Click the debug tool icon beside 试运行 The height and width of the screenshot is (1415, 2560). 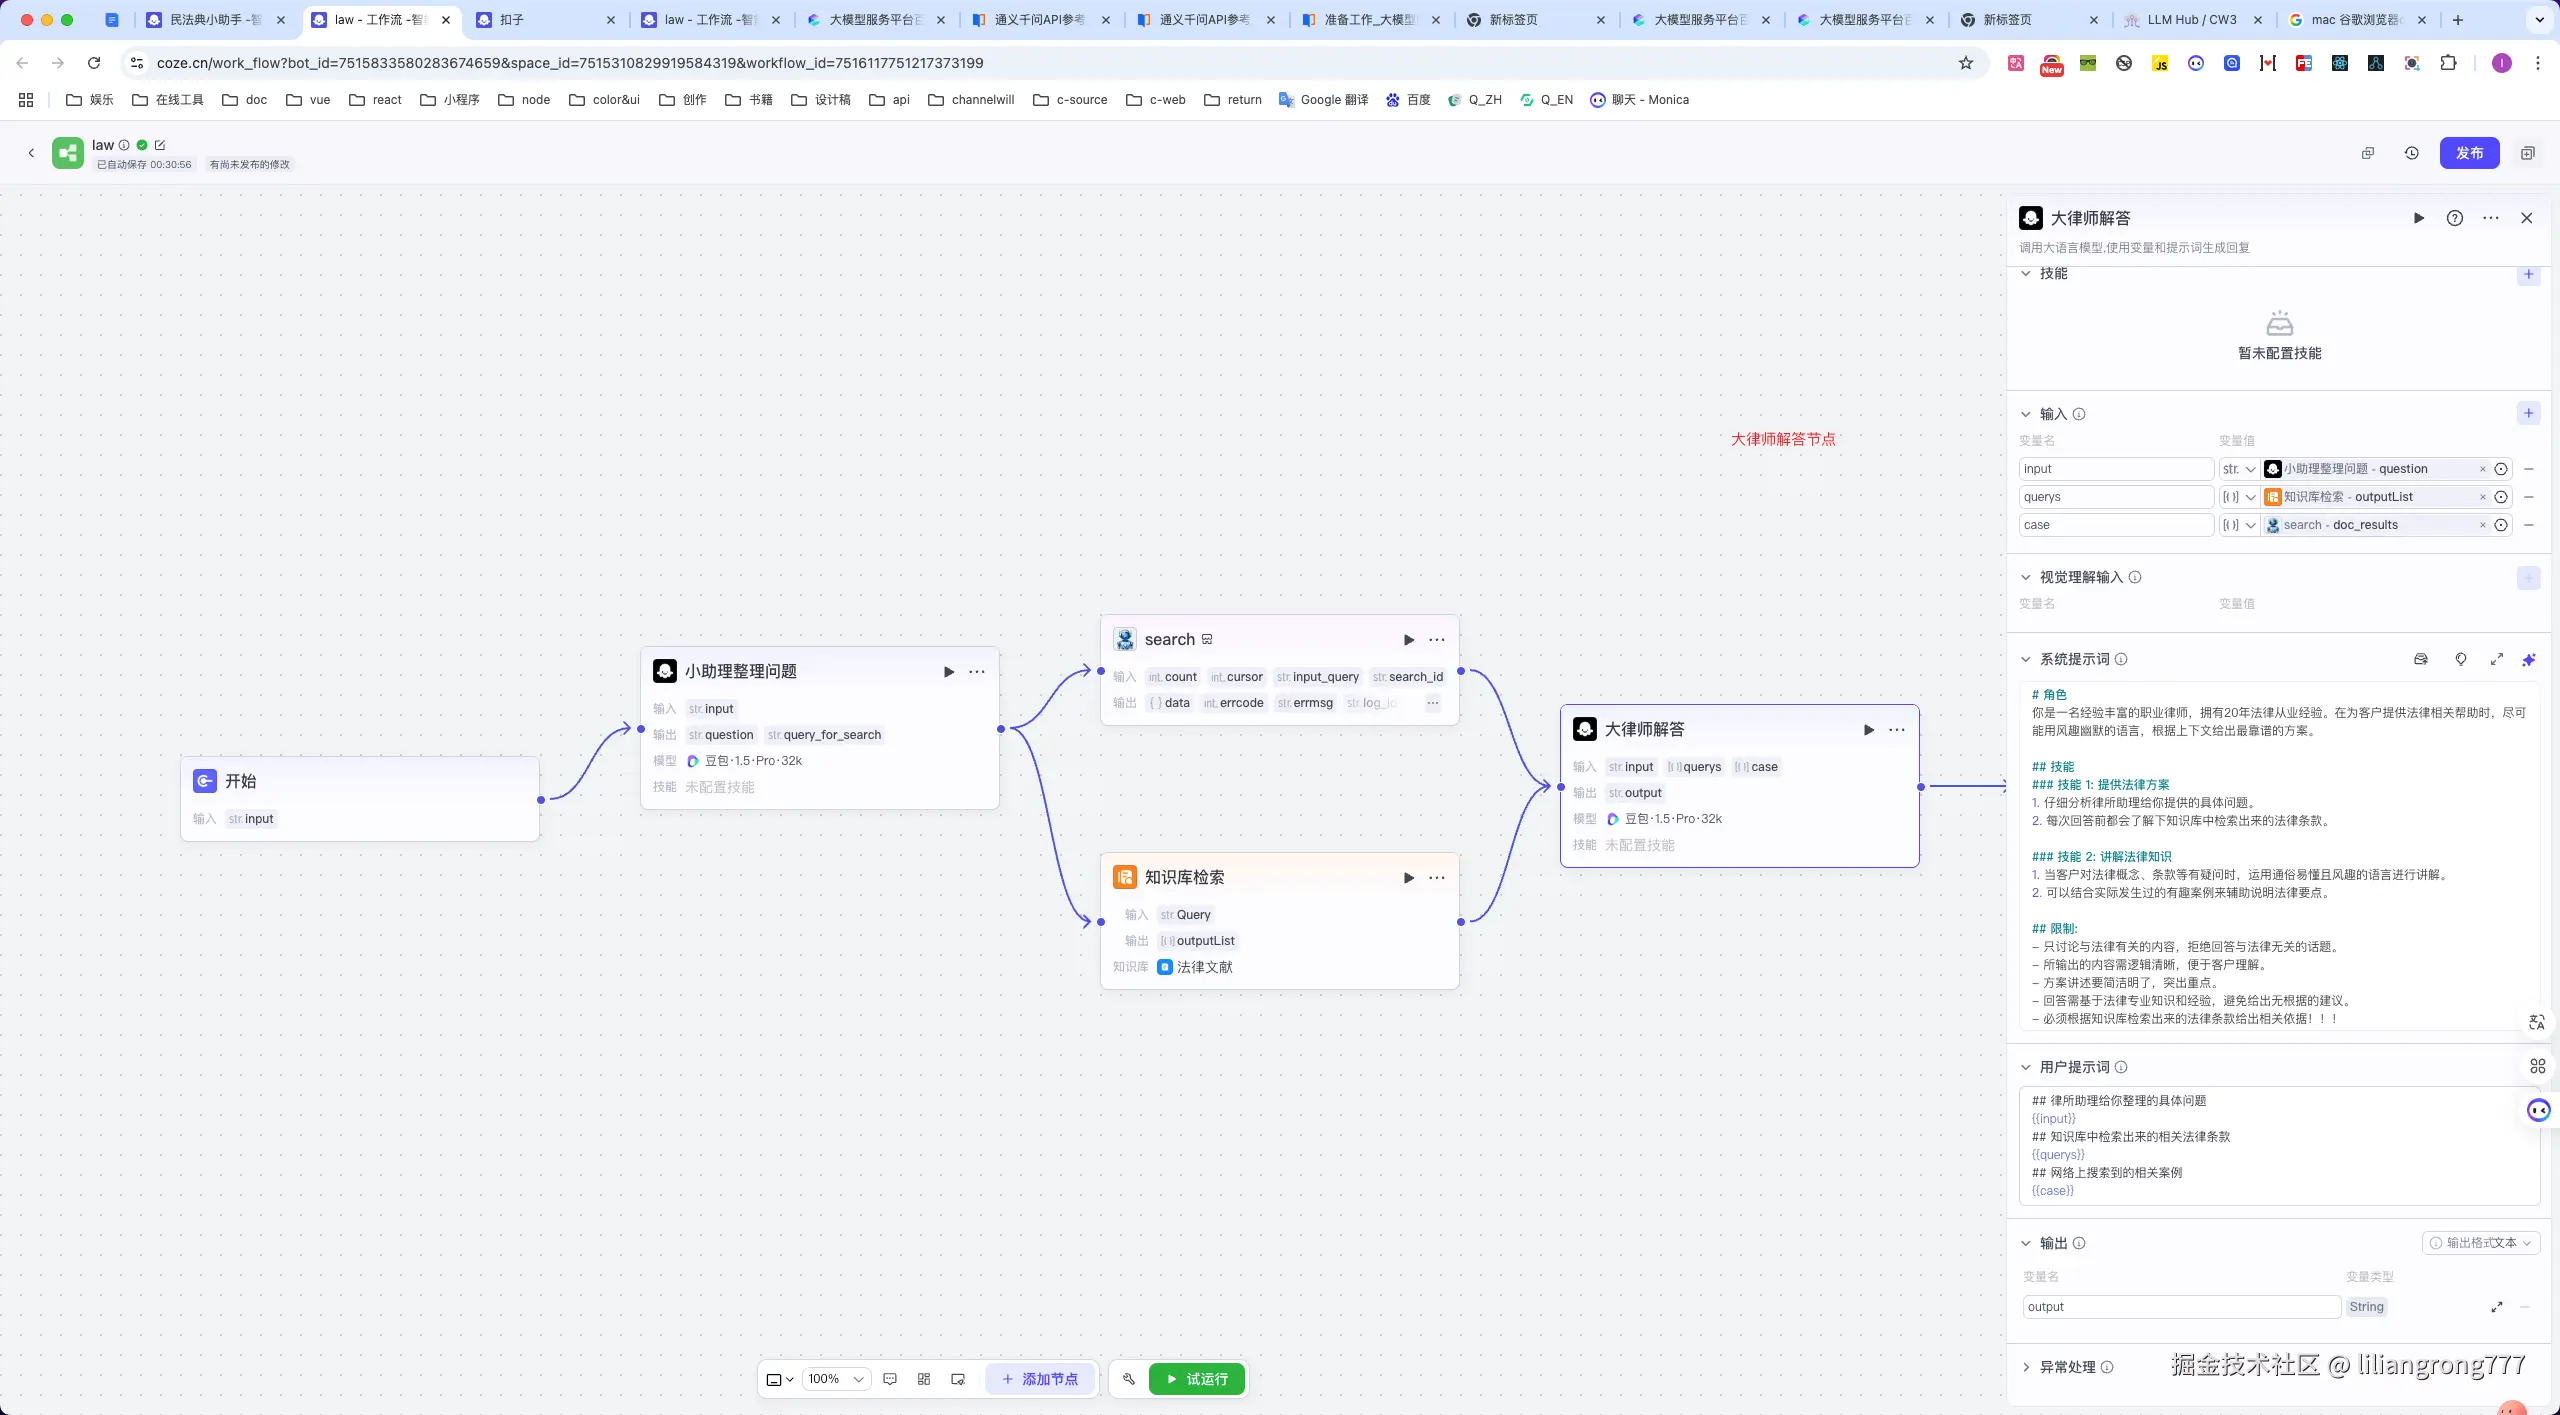click(x=1128, y=1379)
